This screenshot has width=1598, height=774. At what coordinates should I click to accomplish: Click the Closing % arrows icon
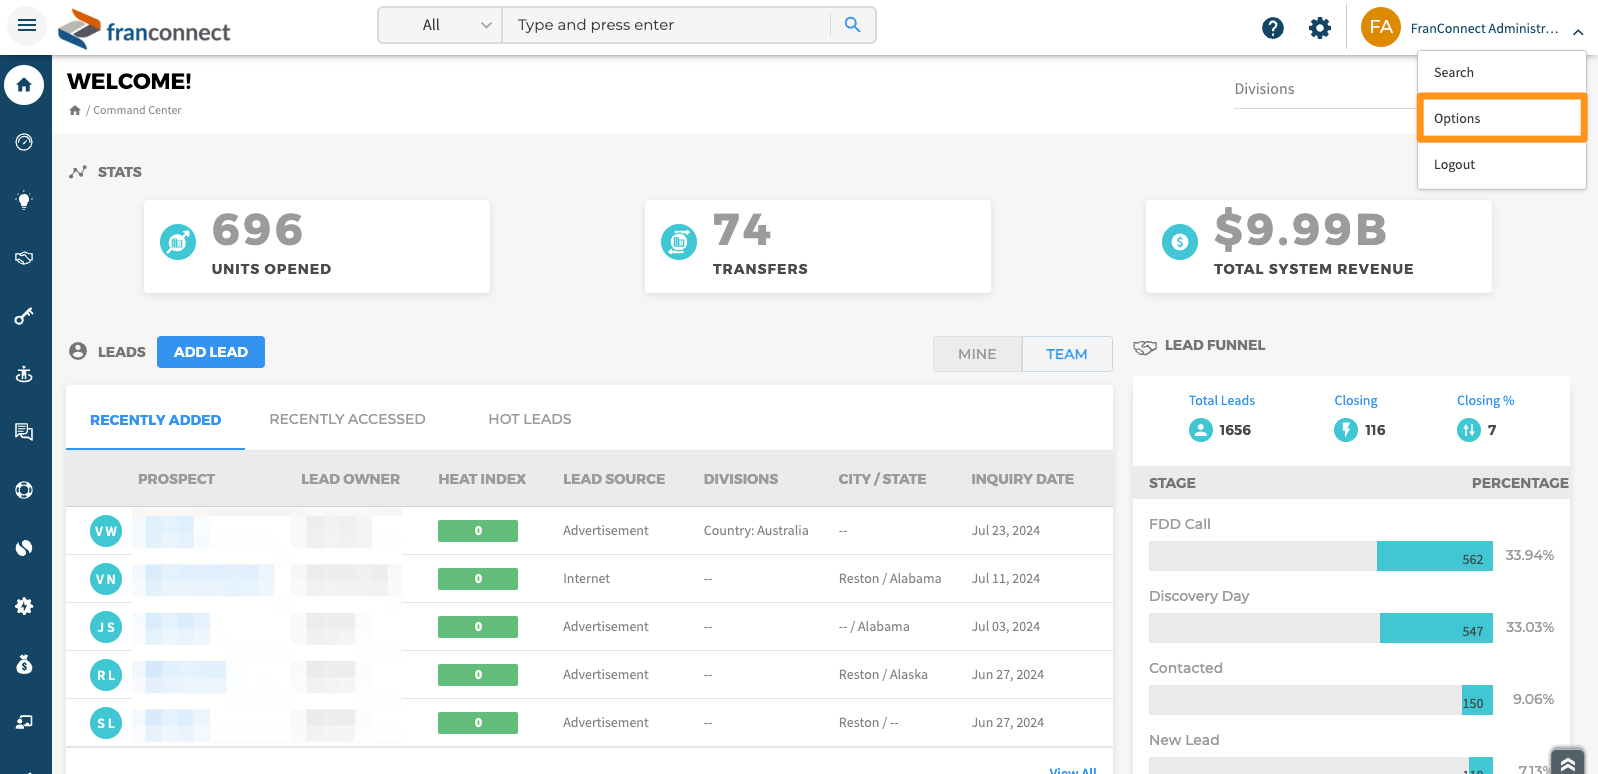click(x=1469, y=430)
